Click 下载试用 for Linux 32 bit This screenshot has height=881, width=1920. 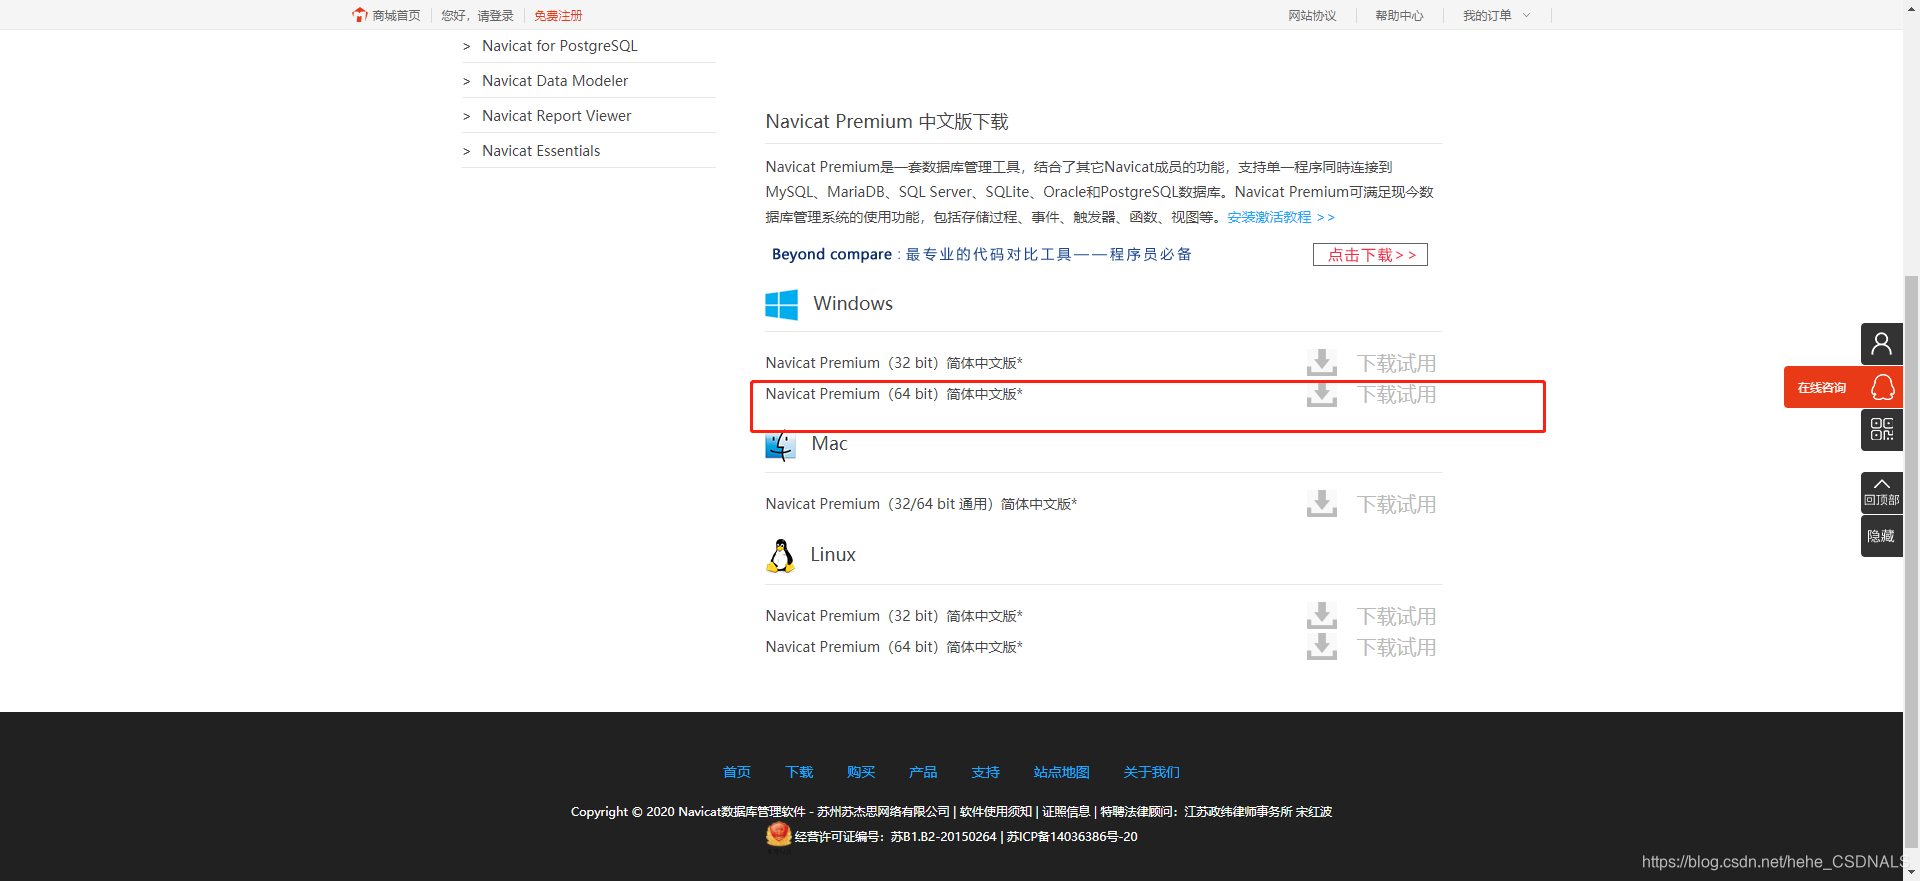point(1396,616)
